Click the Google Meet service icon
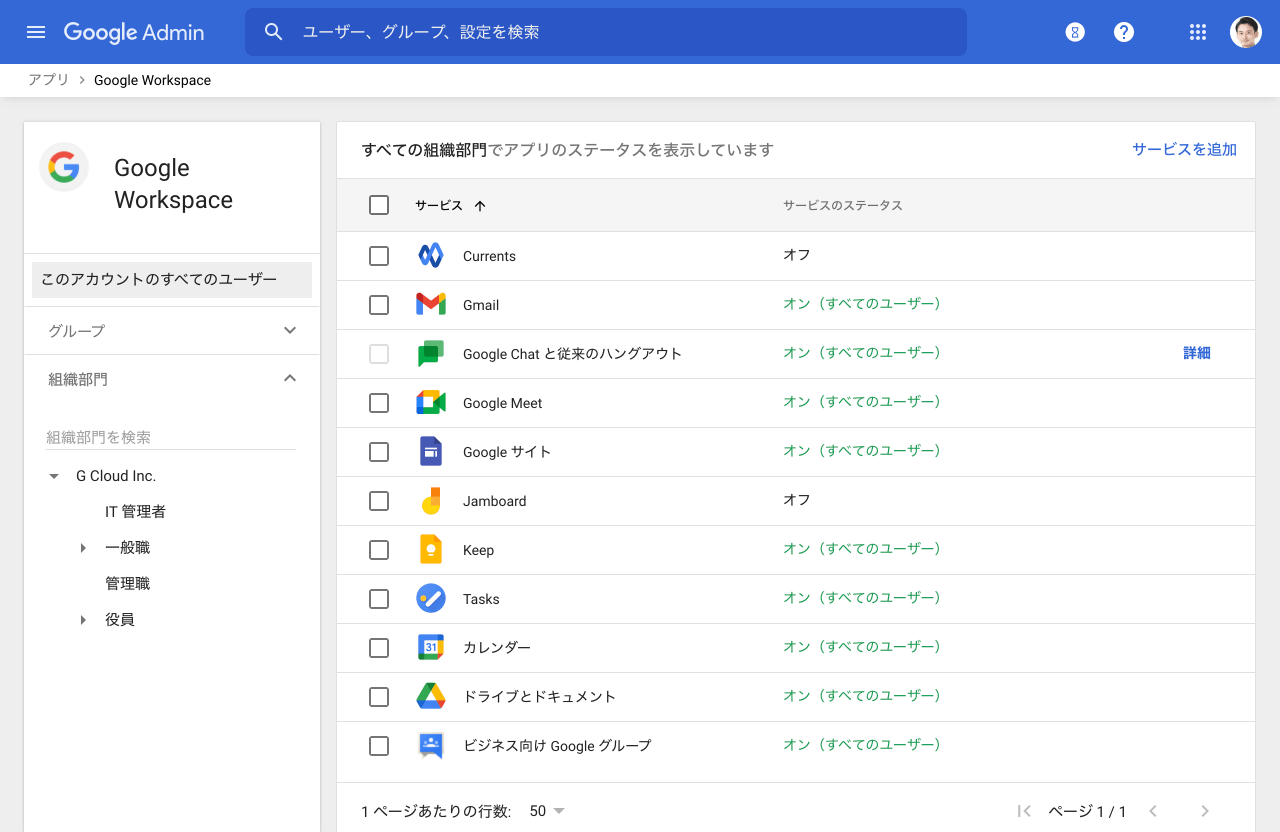 click(431, 403)
